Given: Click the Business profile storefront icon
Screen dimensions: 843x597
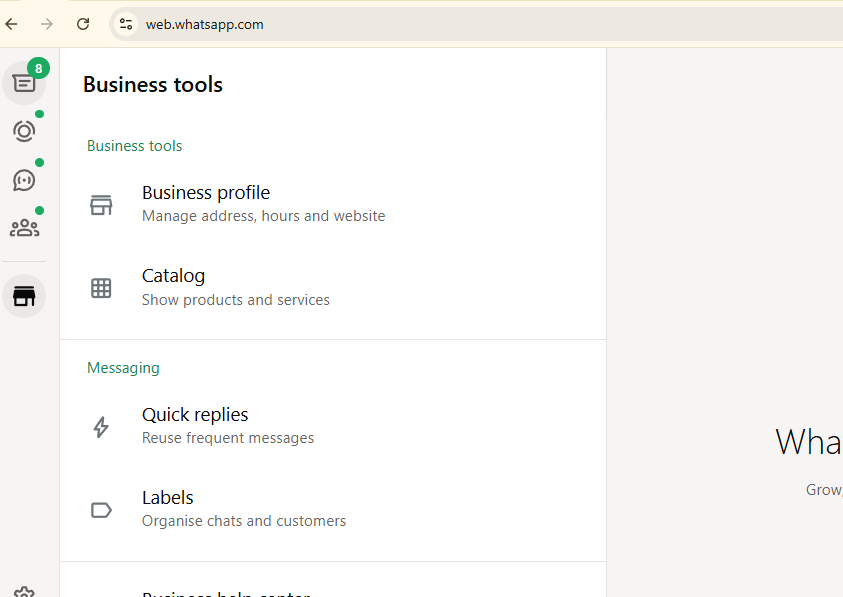Looking at the screenshot, I should 101,205.
